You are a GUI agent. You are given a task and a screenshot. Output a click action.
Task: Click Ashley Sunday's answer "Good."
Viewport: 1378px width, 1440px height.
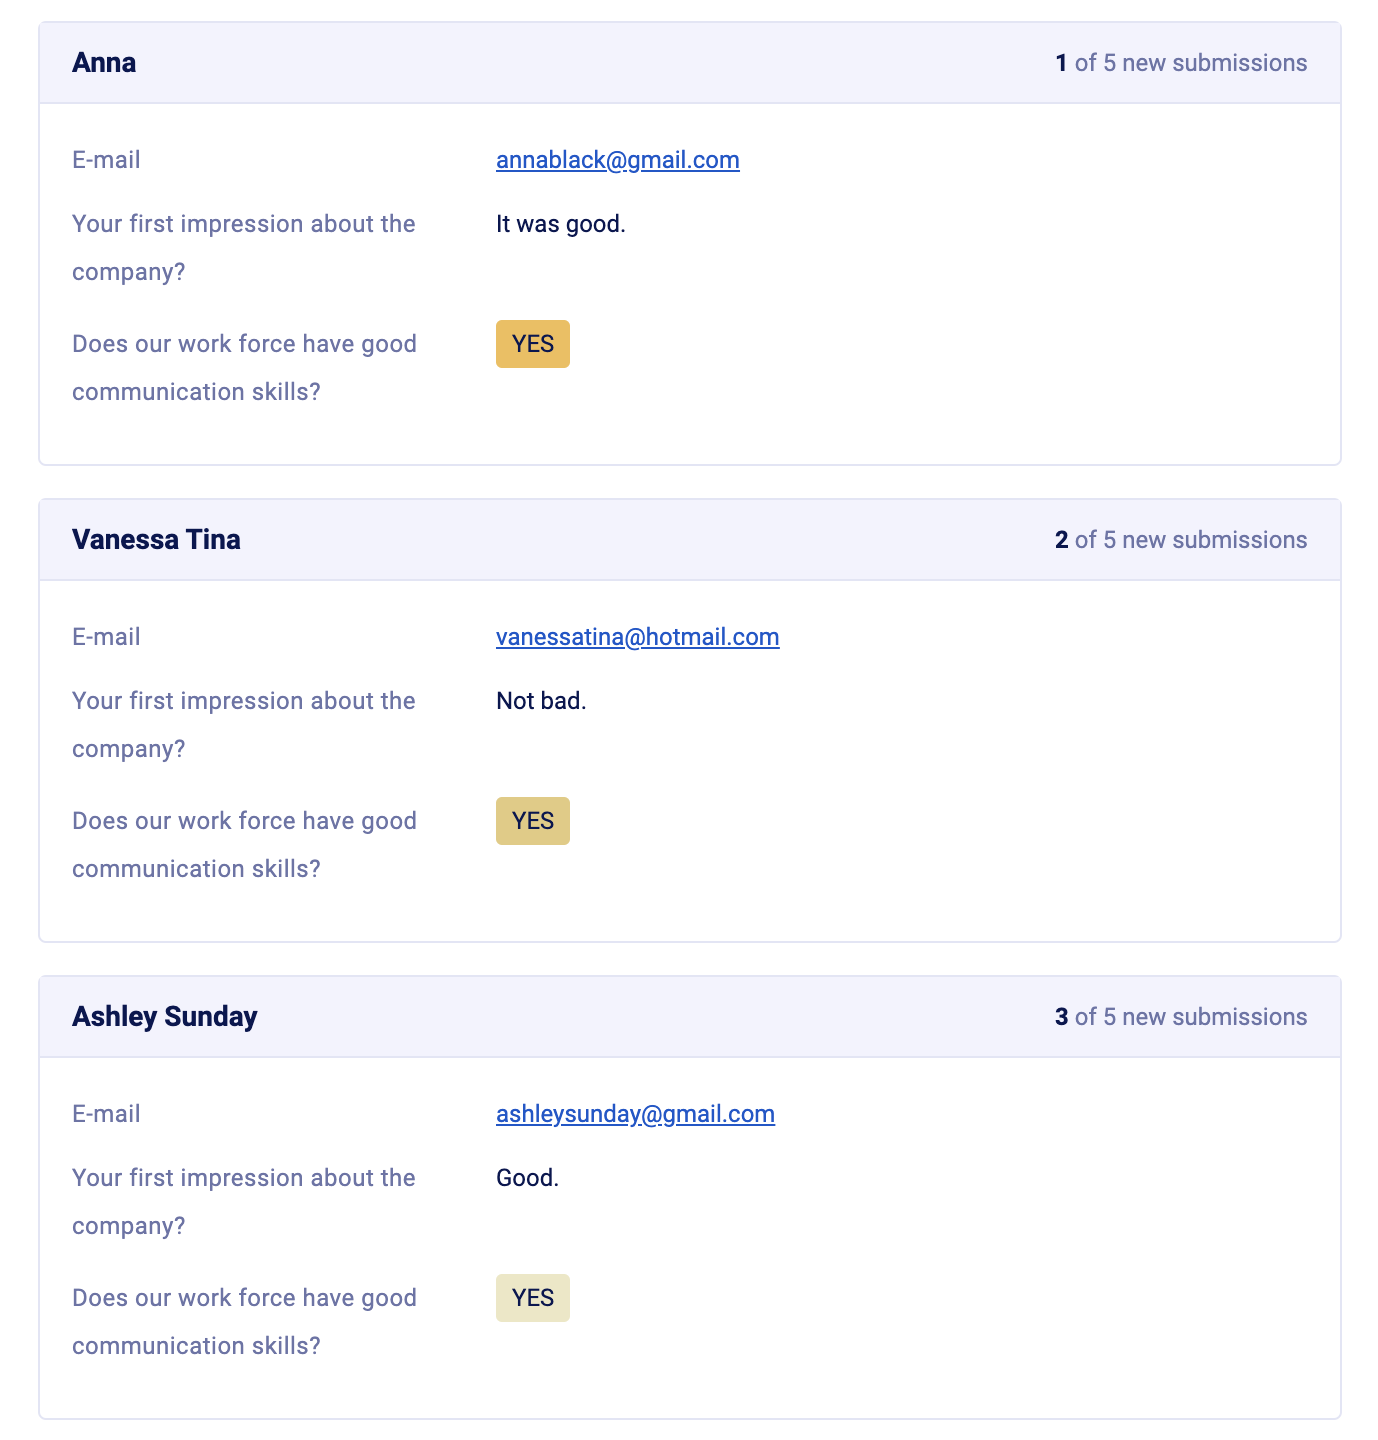point(527,1178)
